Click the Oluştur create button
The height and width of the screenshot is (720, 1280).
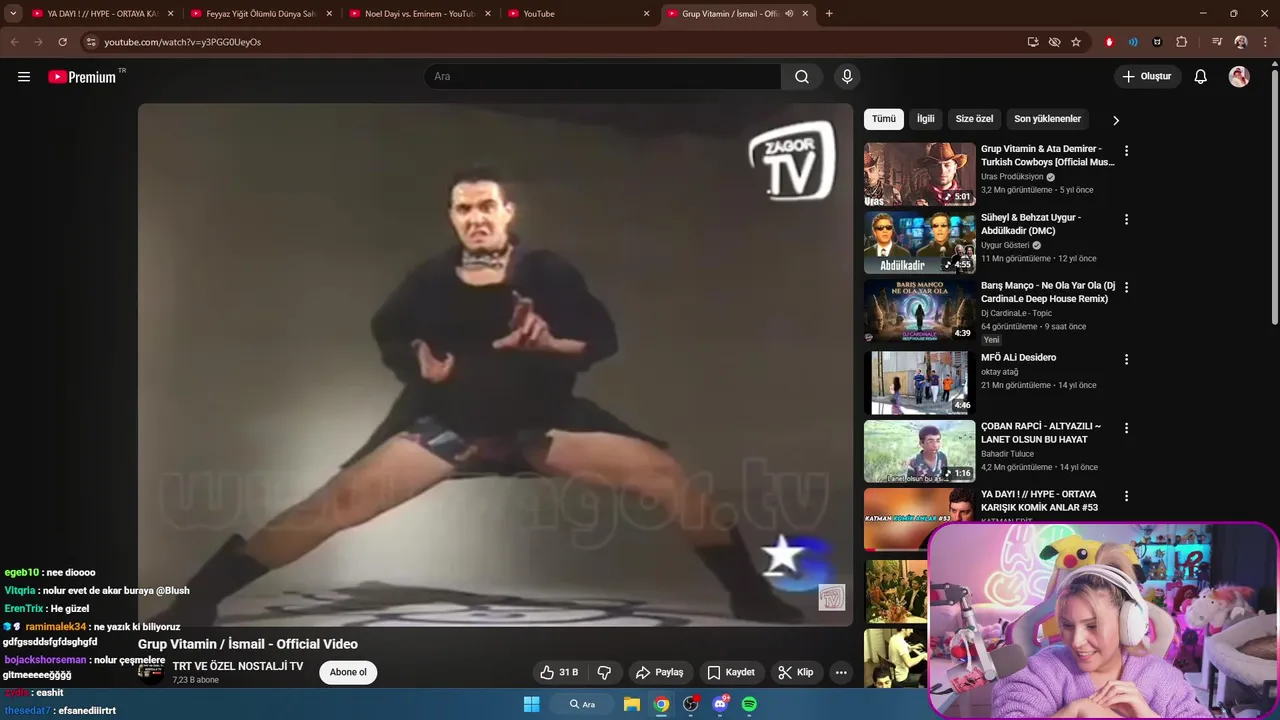[1147, 77]
